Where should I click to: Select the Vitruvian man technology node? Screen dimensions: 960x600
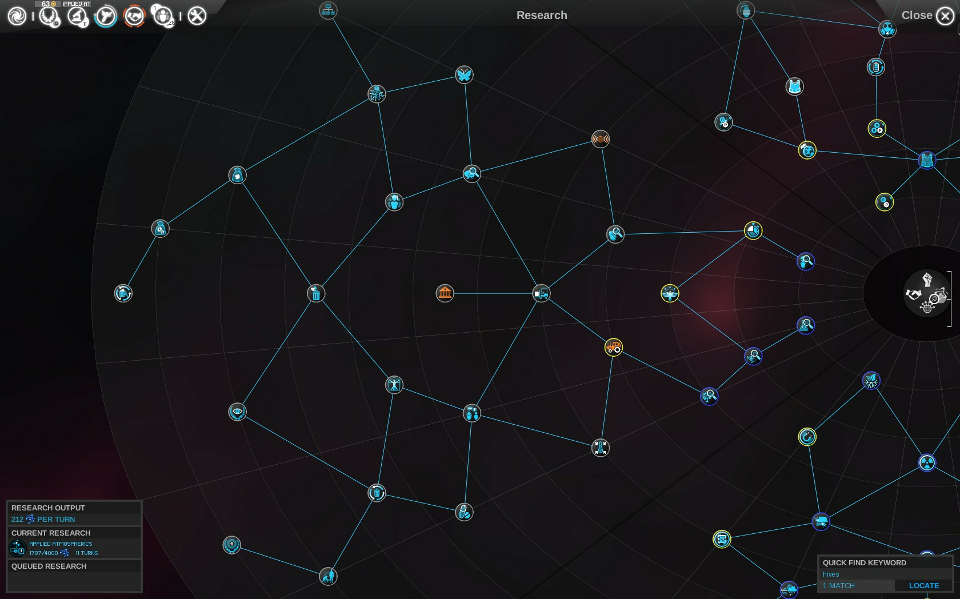394,384
